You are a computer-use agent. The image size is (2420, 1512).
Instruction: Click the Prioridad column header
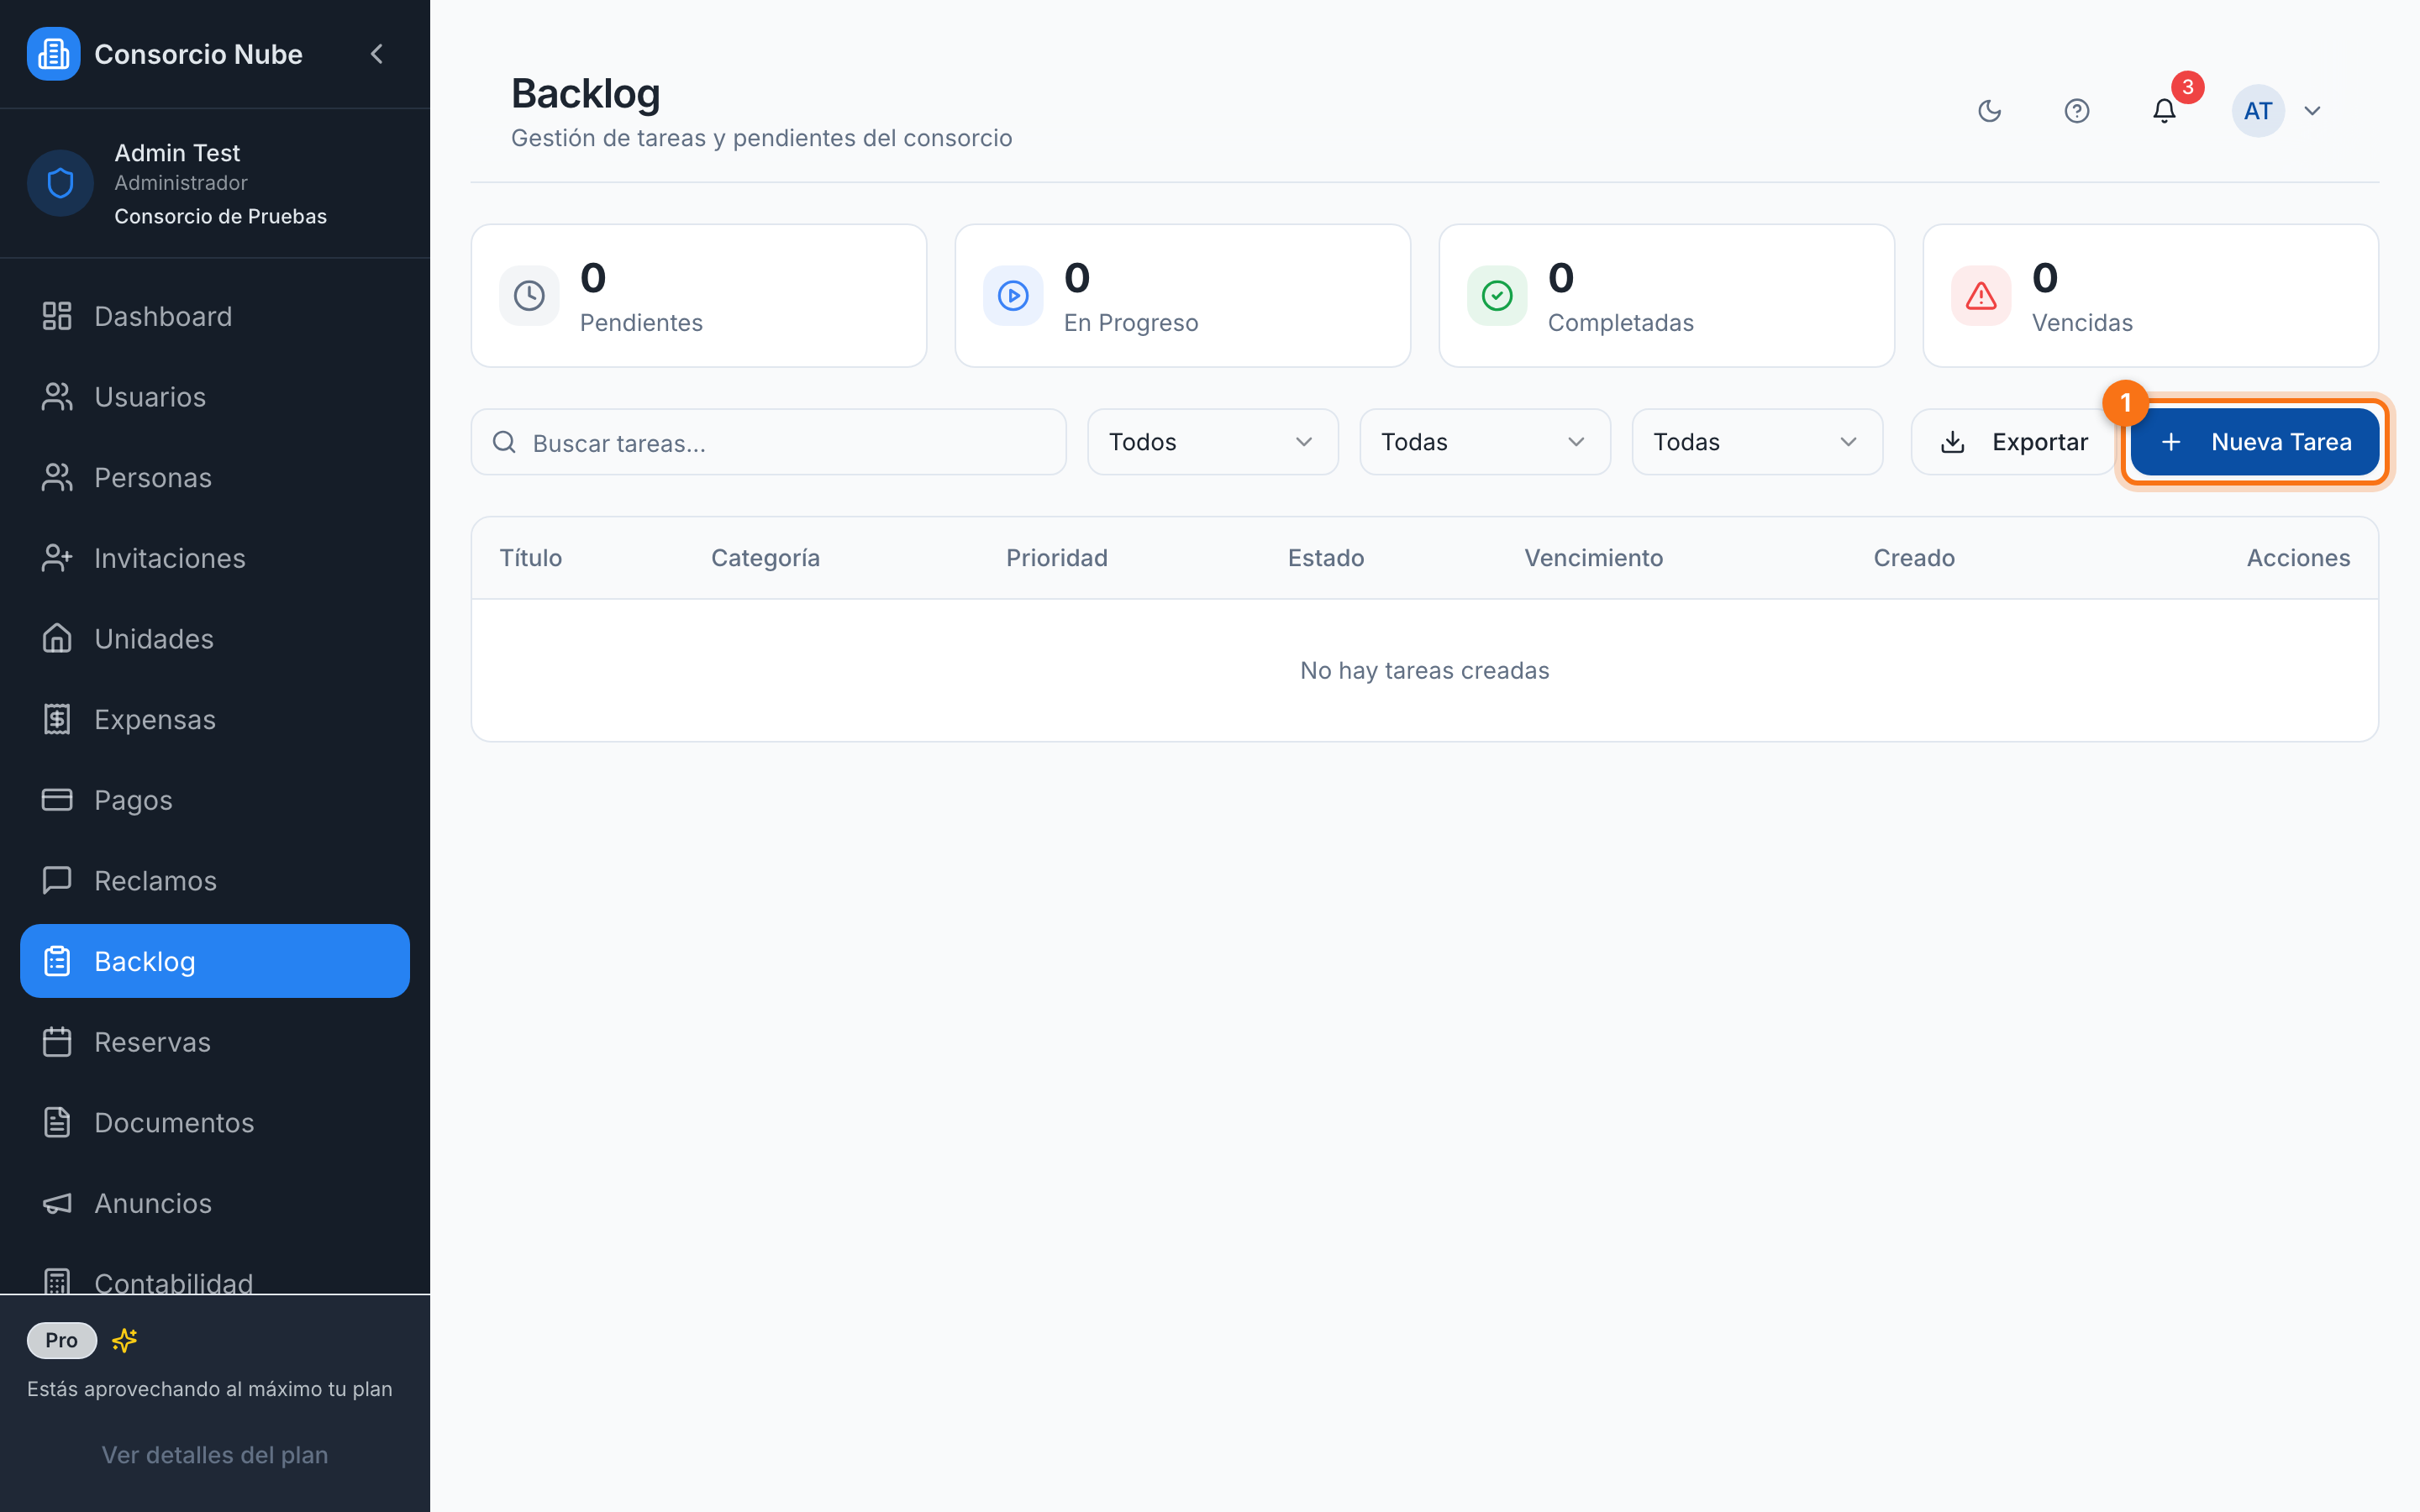click(1057, 558)
